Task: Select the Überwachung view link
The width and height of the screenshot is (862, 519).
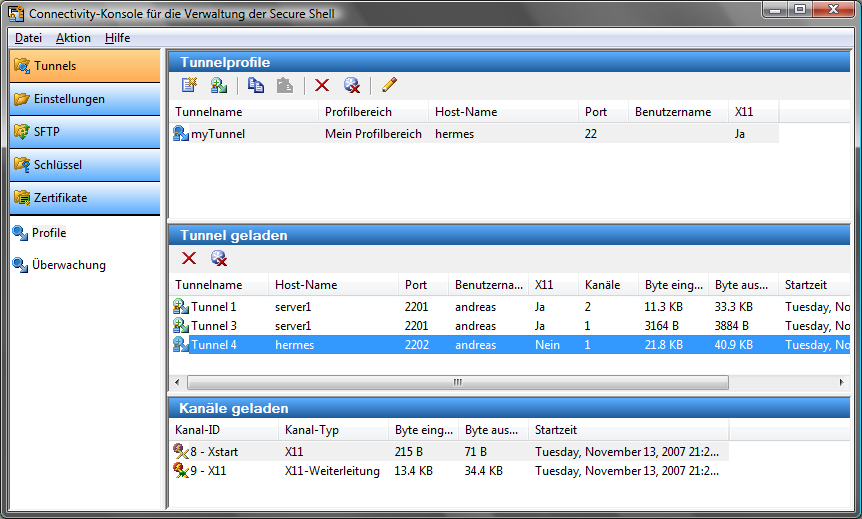Action: pos(69,264)
